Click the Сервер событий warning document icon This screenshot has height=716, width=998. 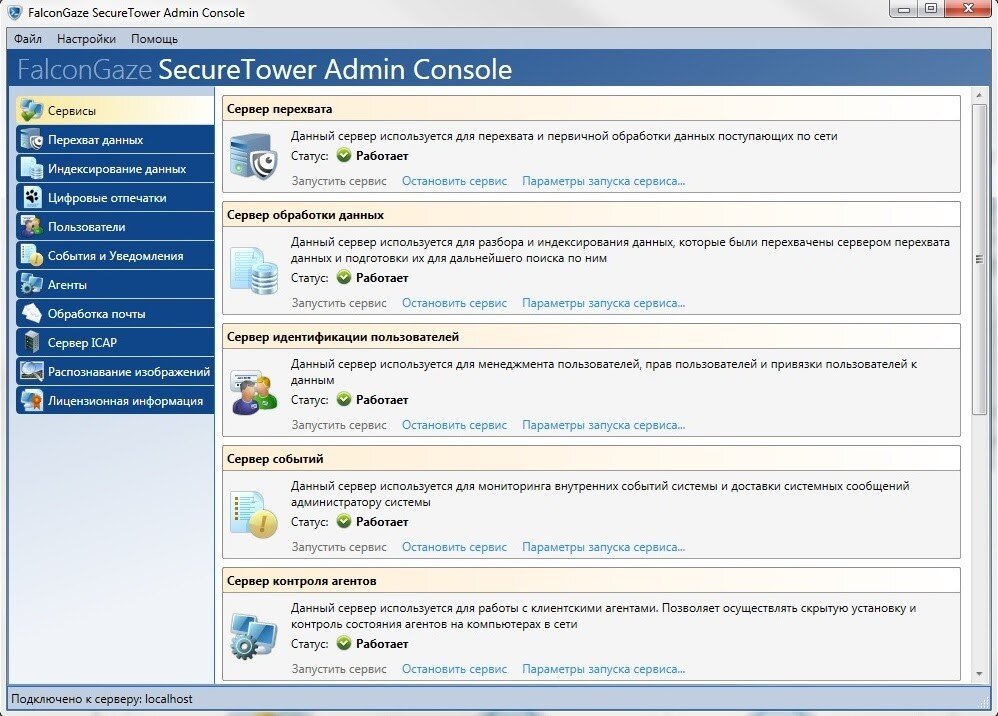point(254,514)
